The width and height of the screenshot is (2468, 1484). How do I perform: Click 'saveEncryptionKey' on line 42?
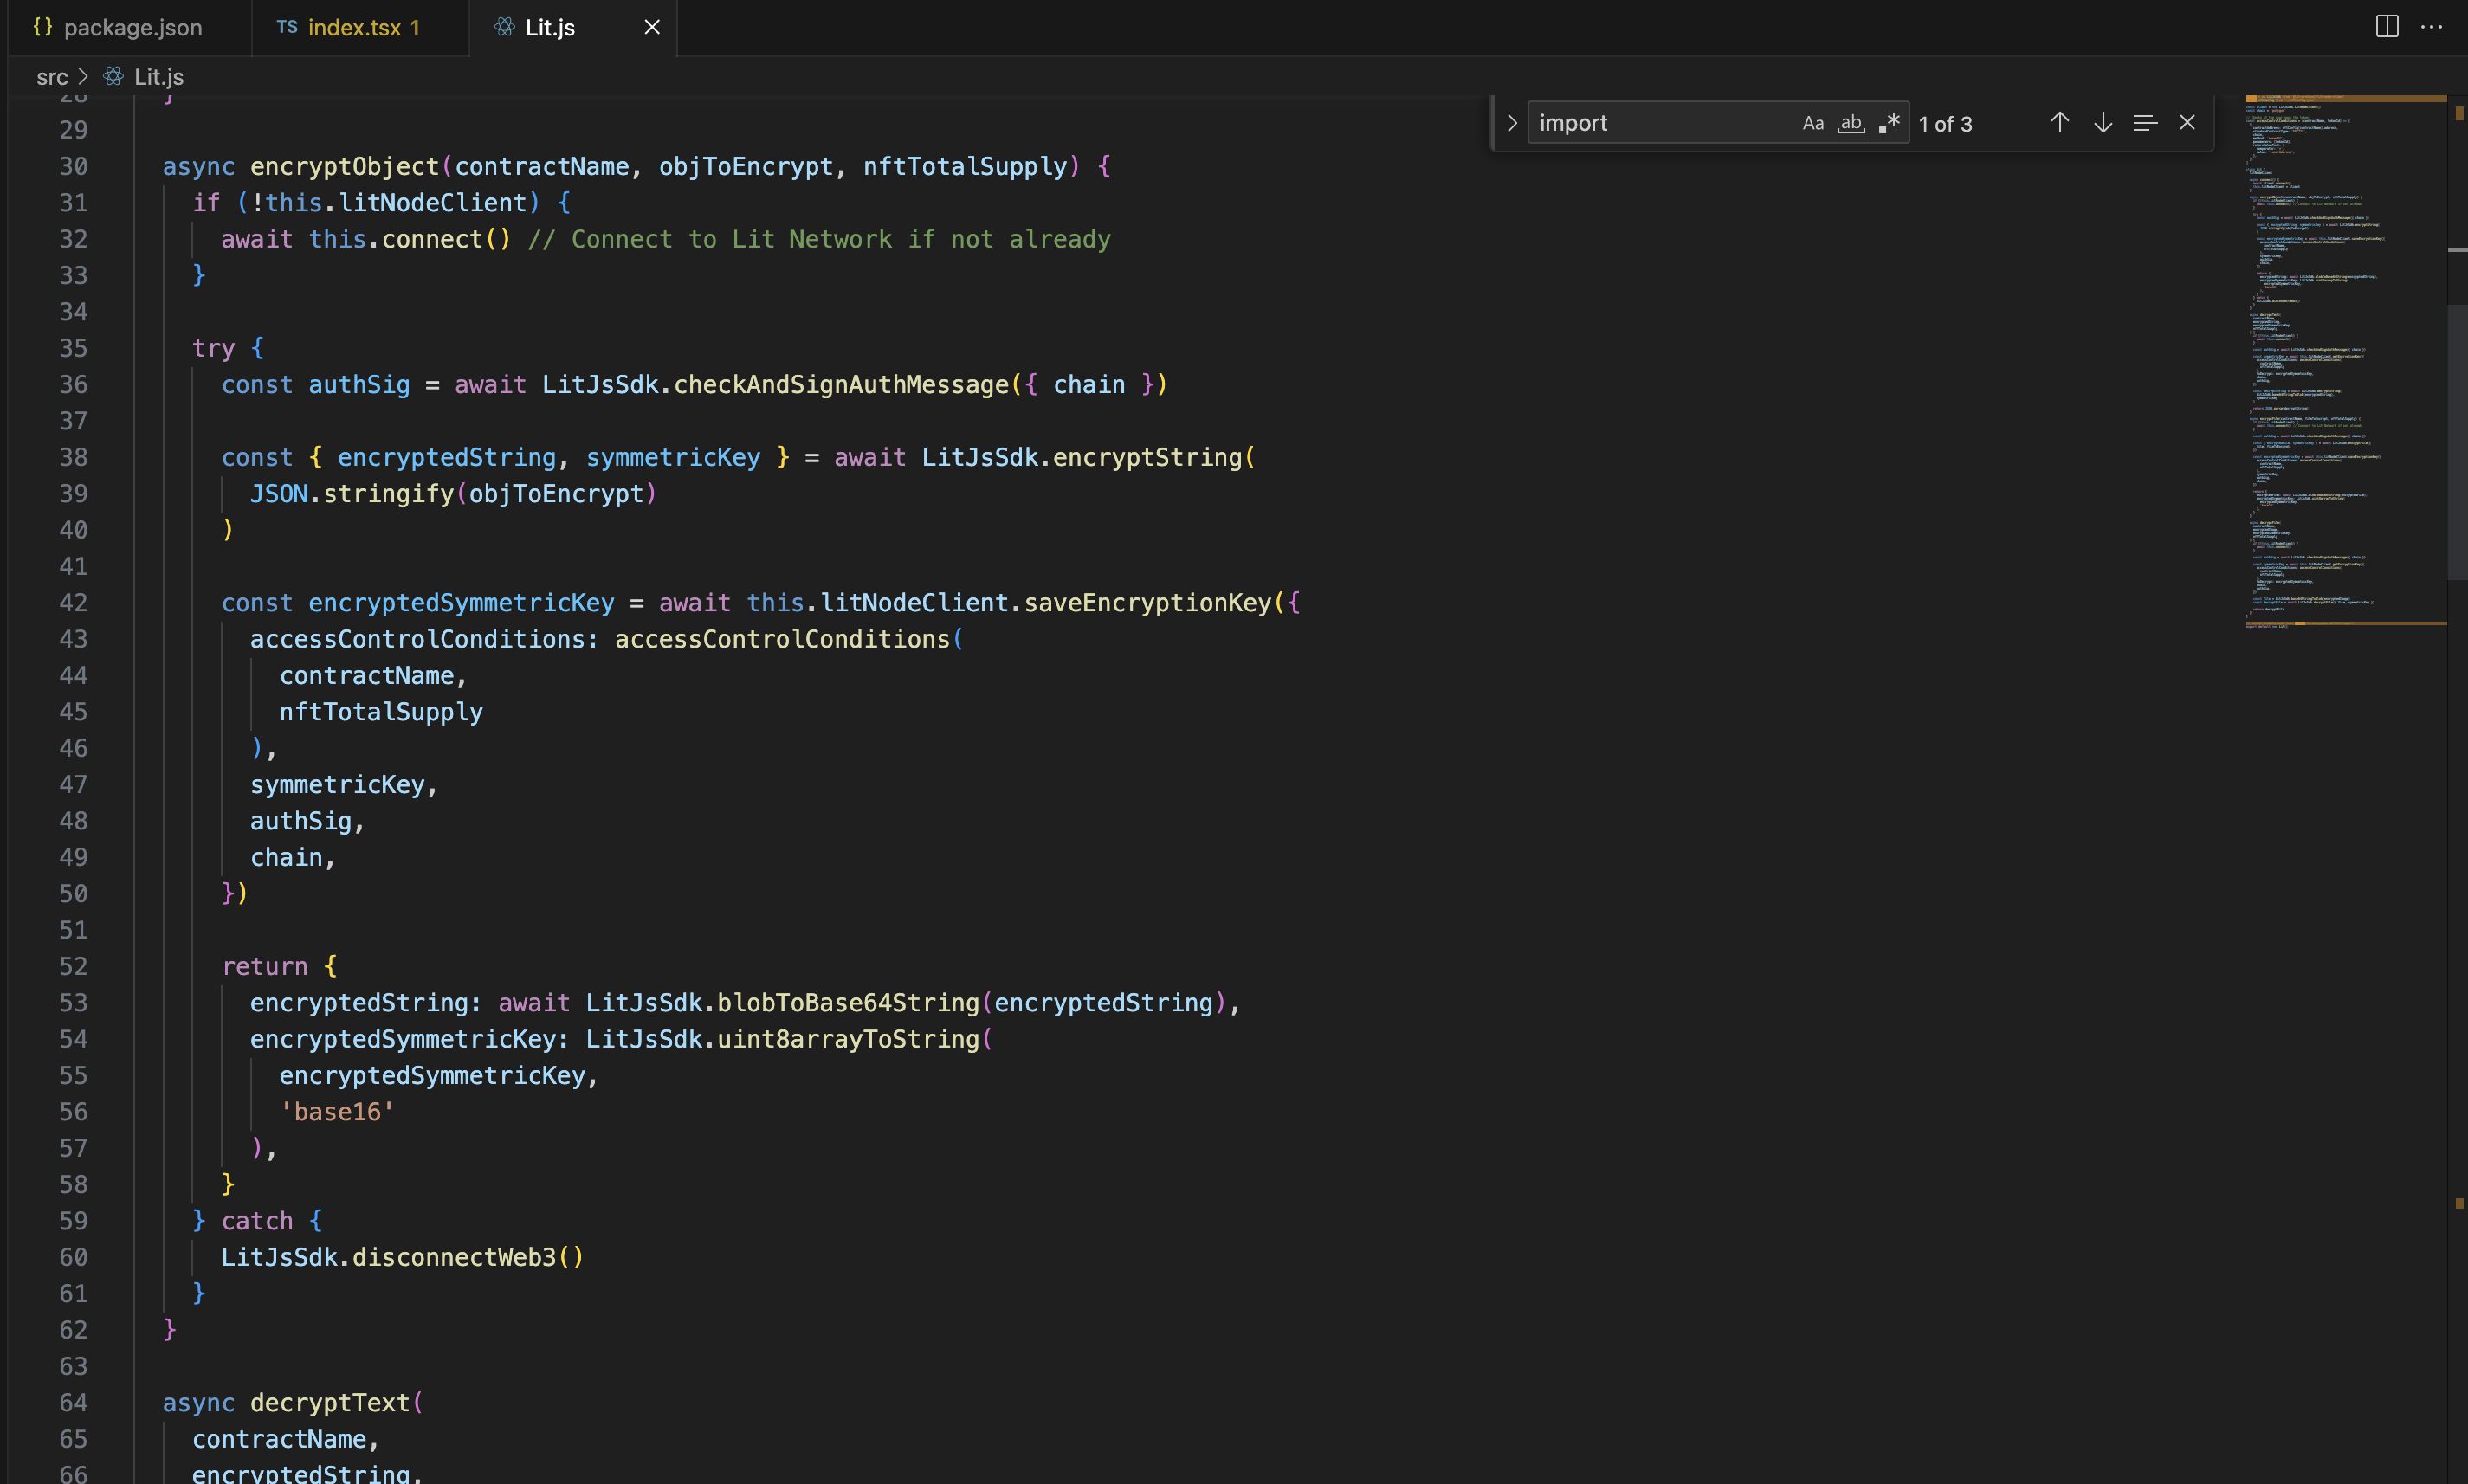pos(1148,602)
